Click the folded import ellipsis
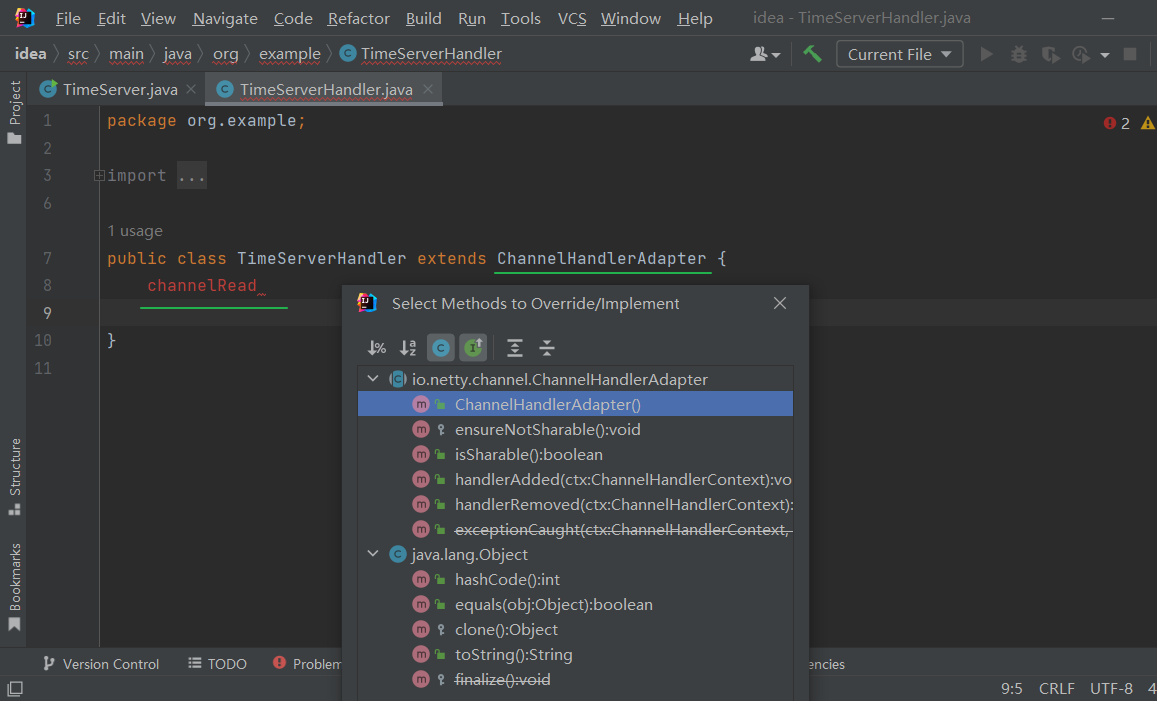The image size is (1157, 701). 192,176
